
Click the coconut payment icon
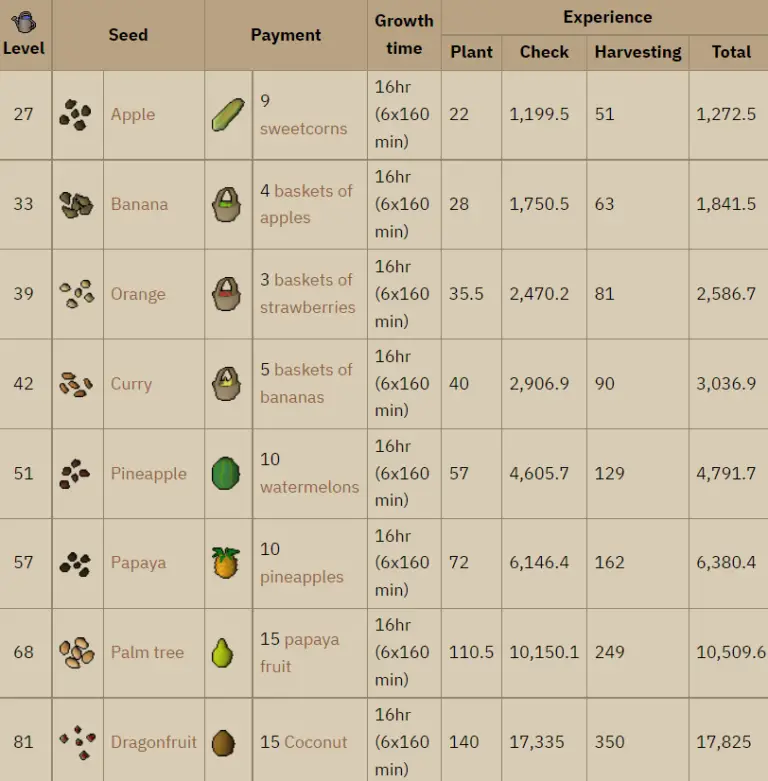[226, 742]
